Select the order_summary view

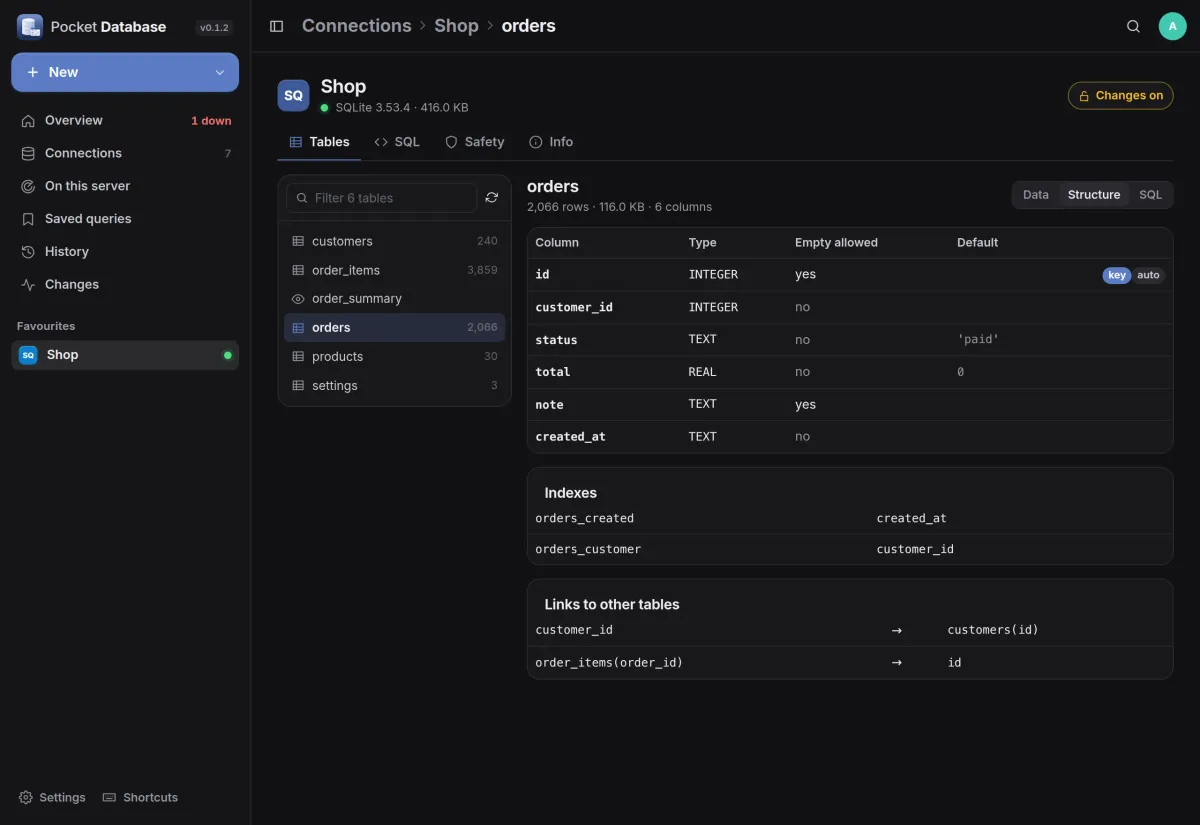pos(395,299)
